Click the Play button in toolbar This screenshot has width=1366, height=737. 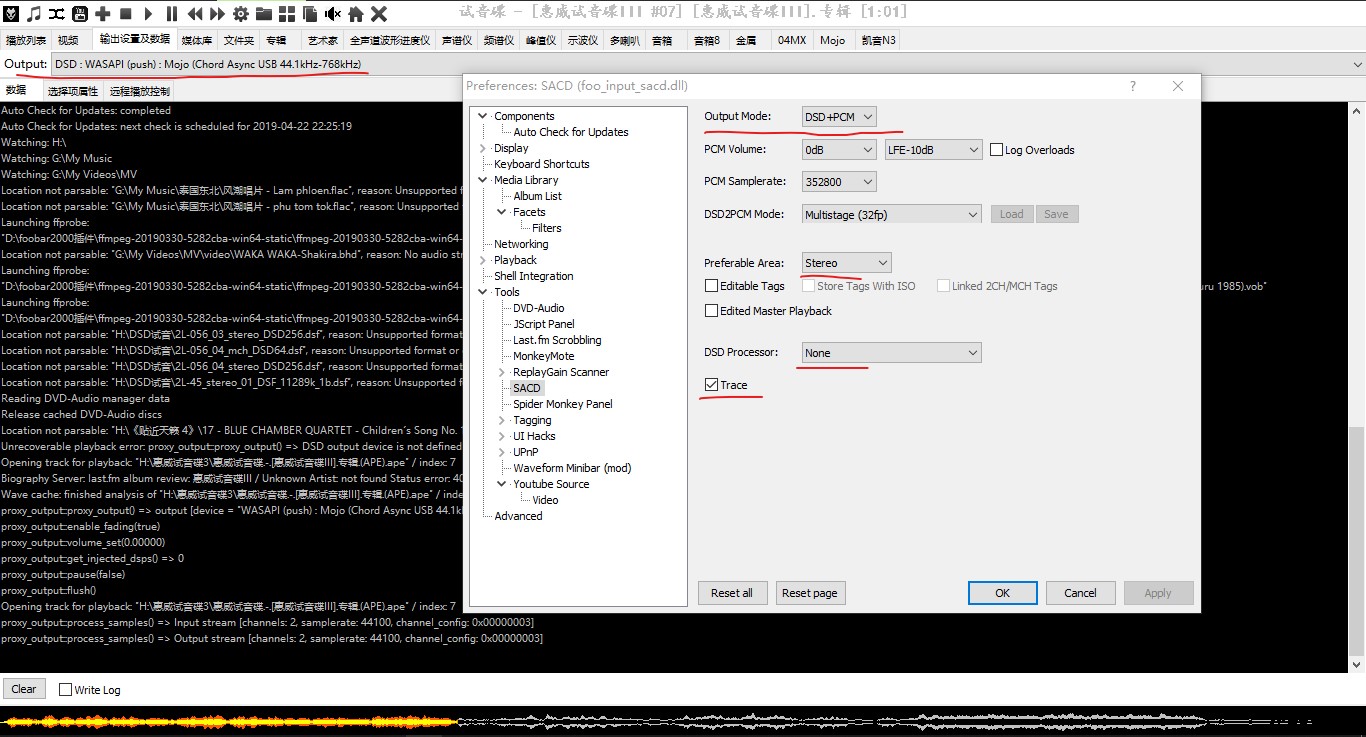click(149, 13)
